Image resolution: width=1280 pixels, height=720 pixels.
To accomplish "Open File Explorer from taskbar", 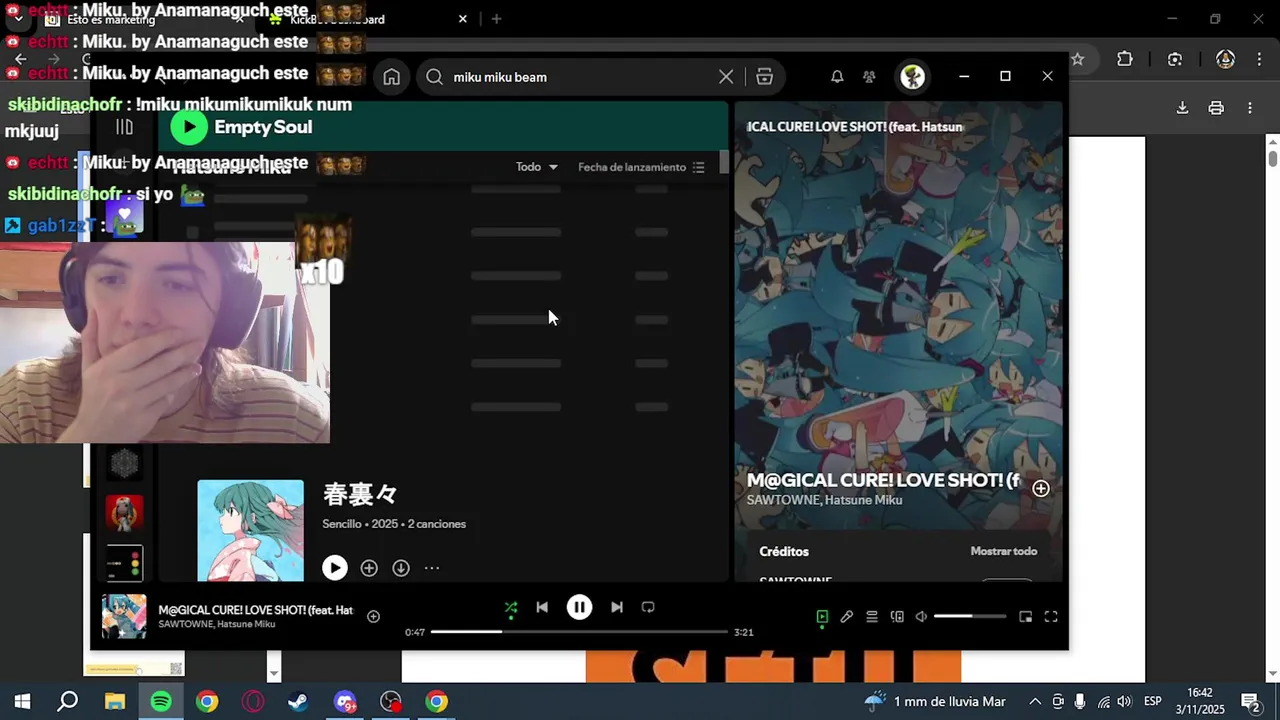I will point(114,702).
